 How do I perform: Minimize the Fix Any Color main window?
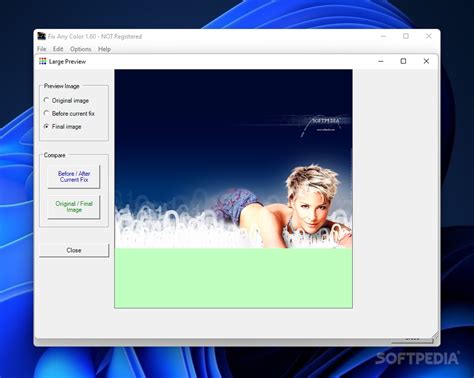pyautogui.click(x=384, y=36)
